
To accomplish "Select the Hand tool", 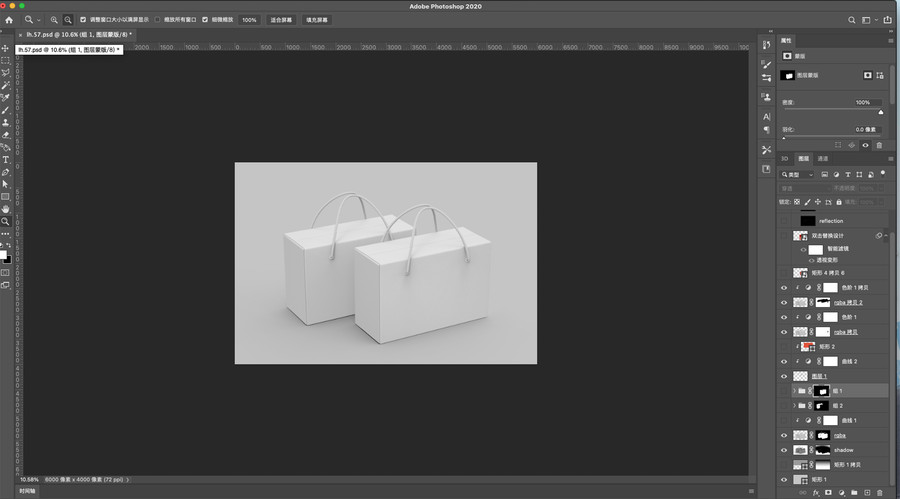I will pos(6,209).
